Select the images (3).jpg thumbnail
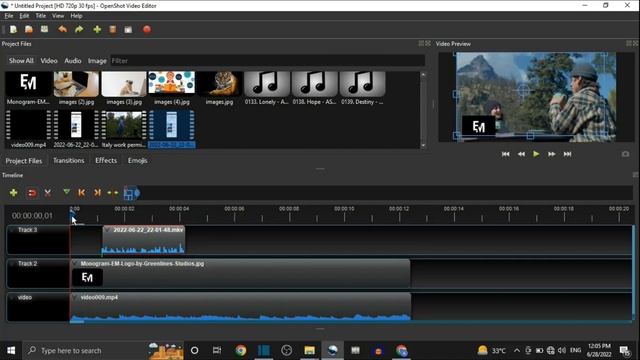Viewport: 640px width, 360px height. coord(124,84)
